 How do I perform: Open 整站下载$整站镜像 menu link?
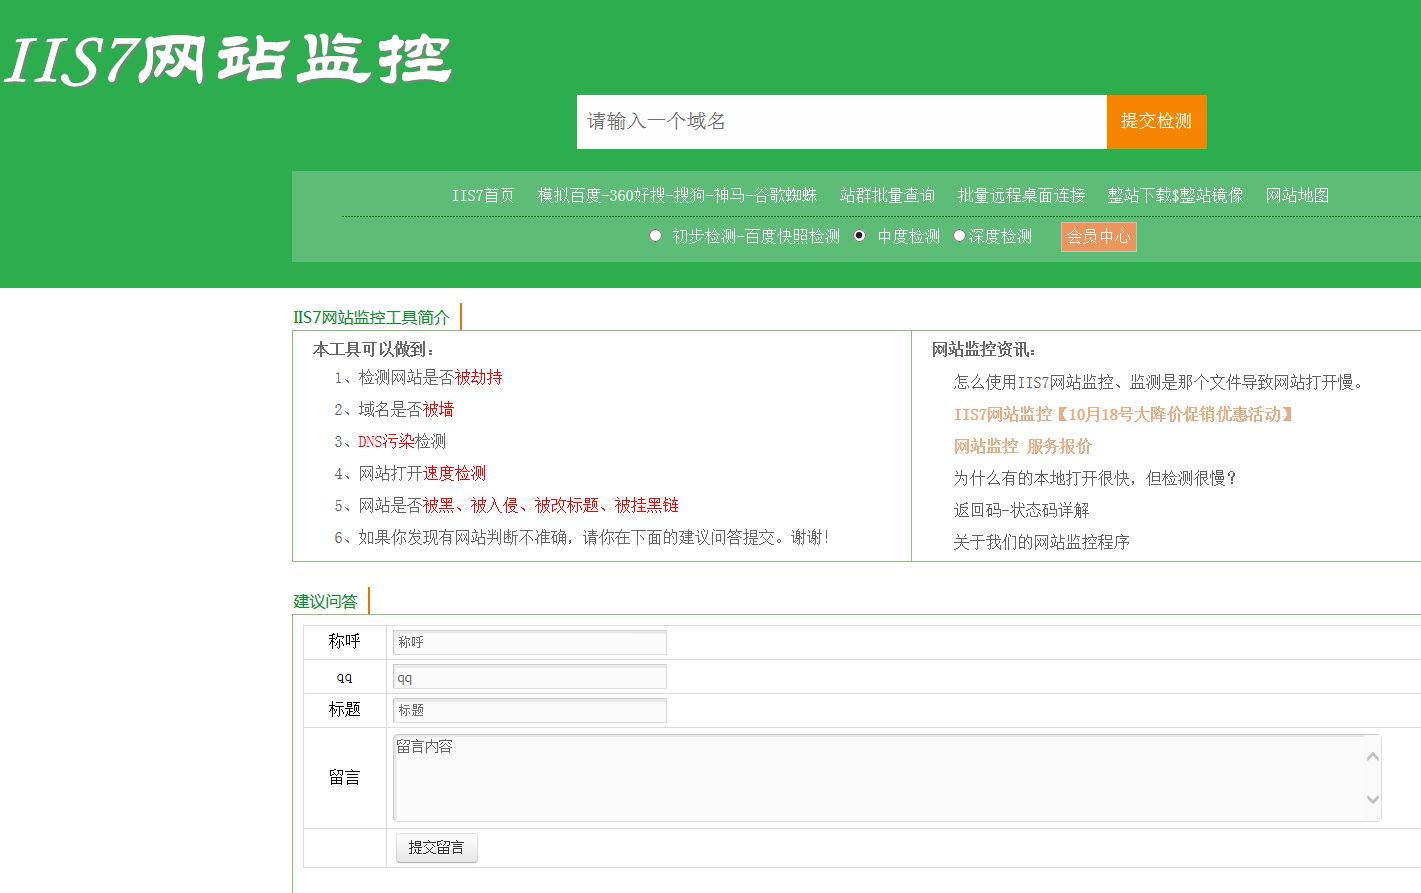[x=1175, y=195]
